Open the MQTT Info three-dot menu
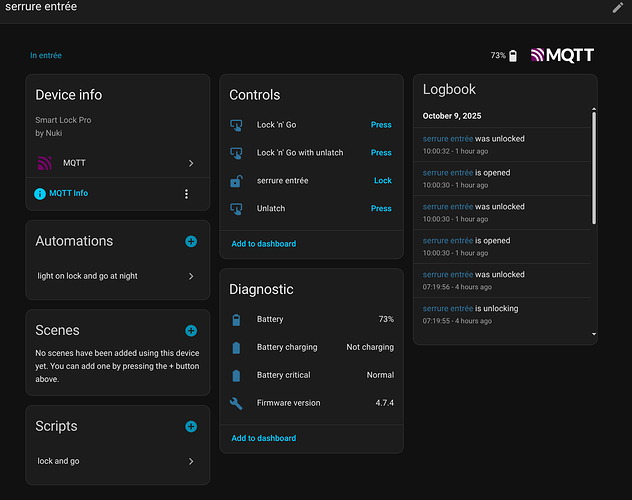Image resolution: width=632 pixels, height=500 pixels. [x=186, y=194]
